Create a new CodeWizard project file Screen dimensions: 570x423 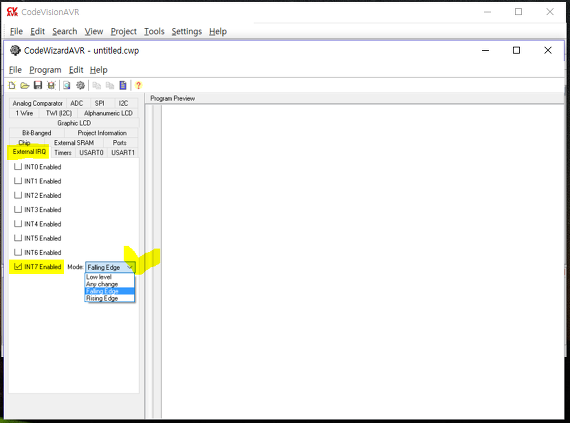[12, 85]
